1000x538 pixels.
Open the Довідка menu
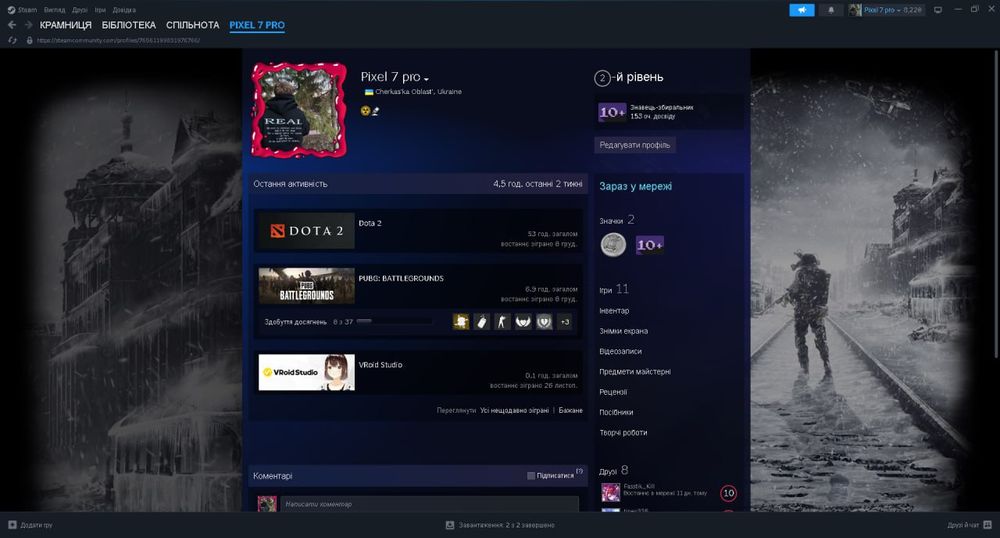click(x=124, y=10)
